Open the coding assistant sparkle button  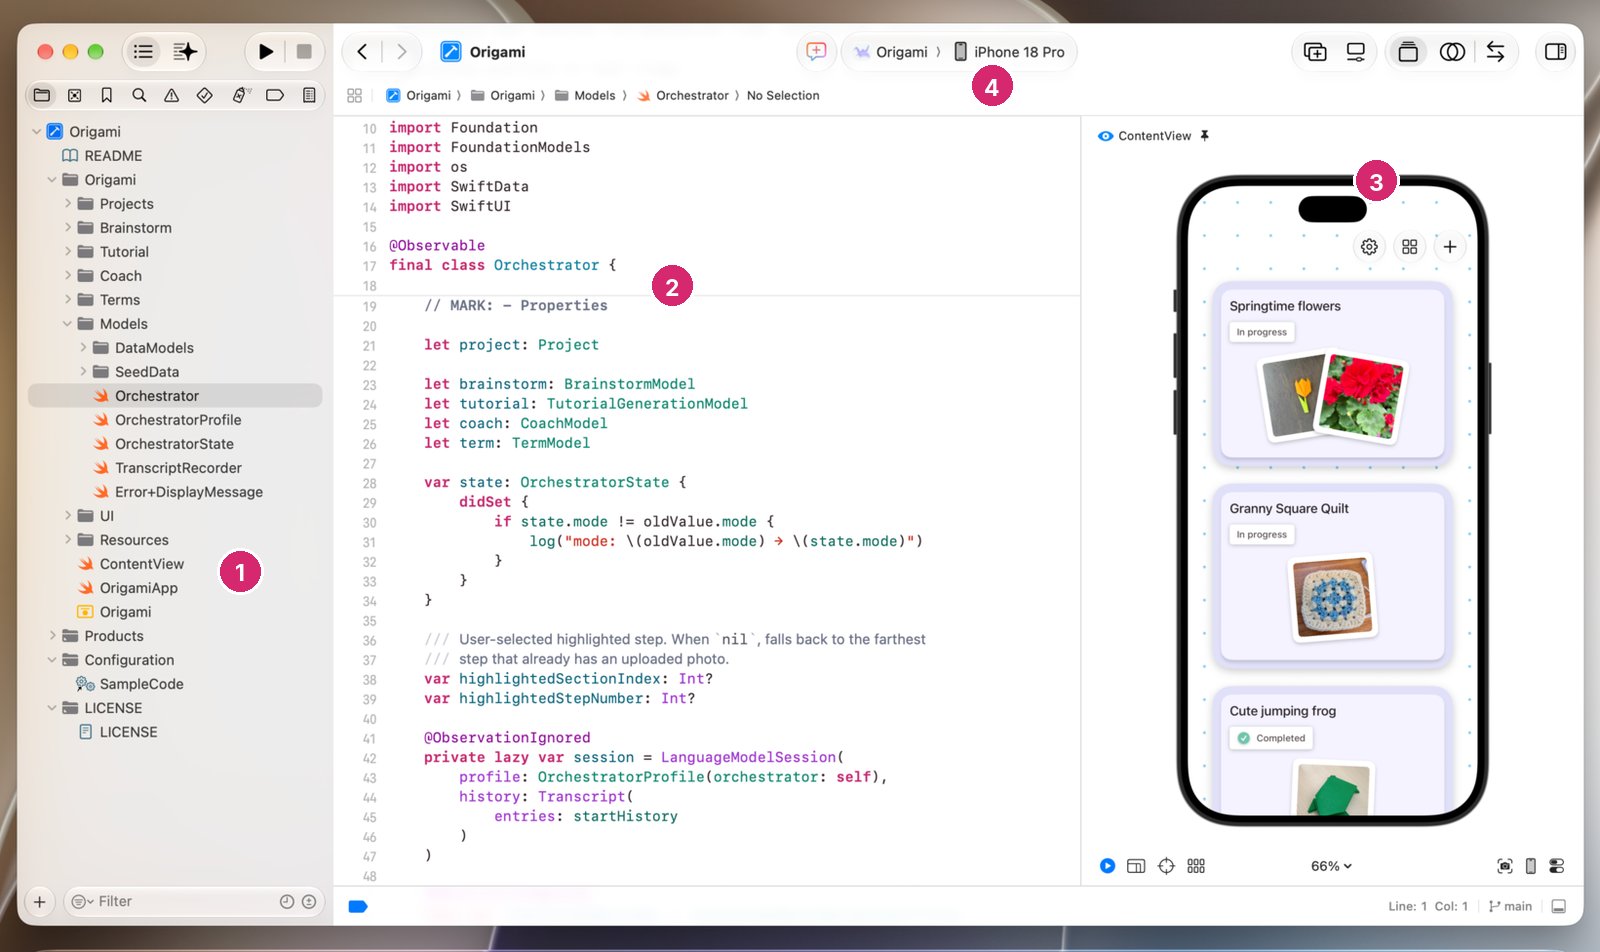(x=185, y=51)
